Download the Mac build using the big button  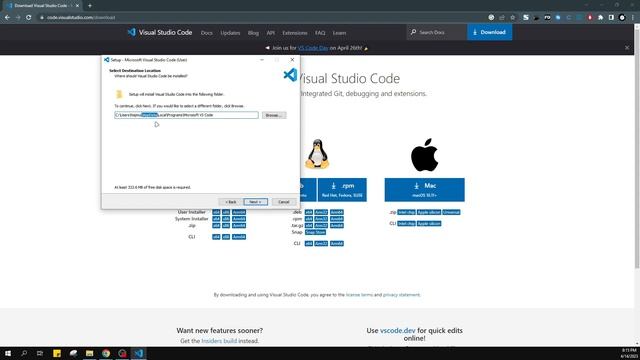[x=424, y=190]
